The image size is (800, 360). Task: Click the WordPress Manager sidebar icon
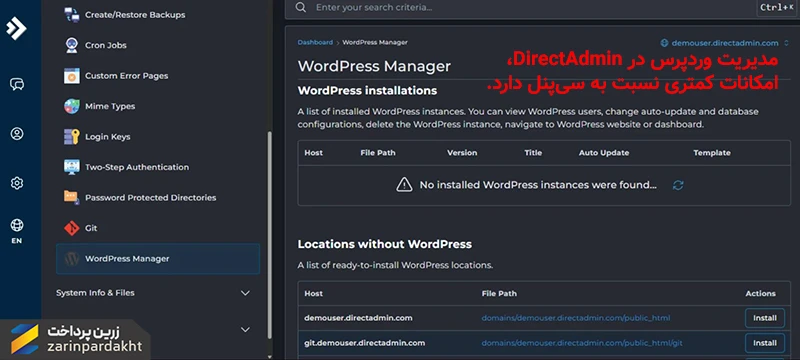point(71,259)
